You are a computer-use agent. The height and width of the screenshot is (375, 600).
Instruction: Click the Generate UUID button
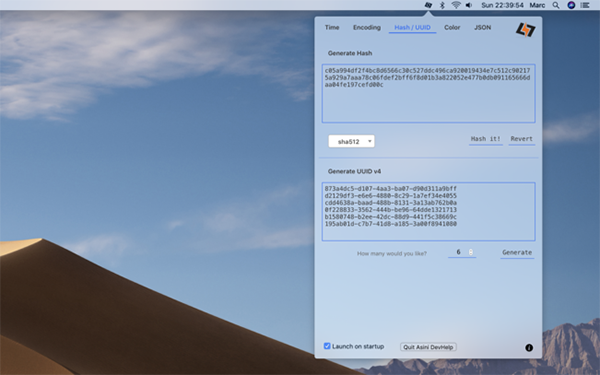pos(517,253)
